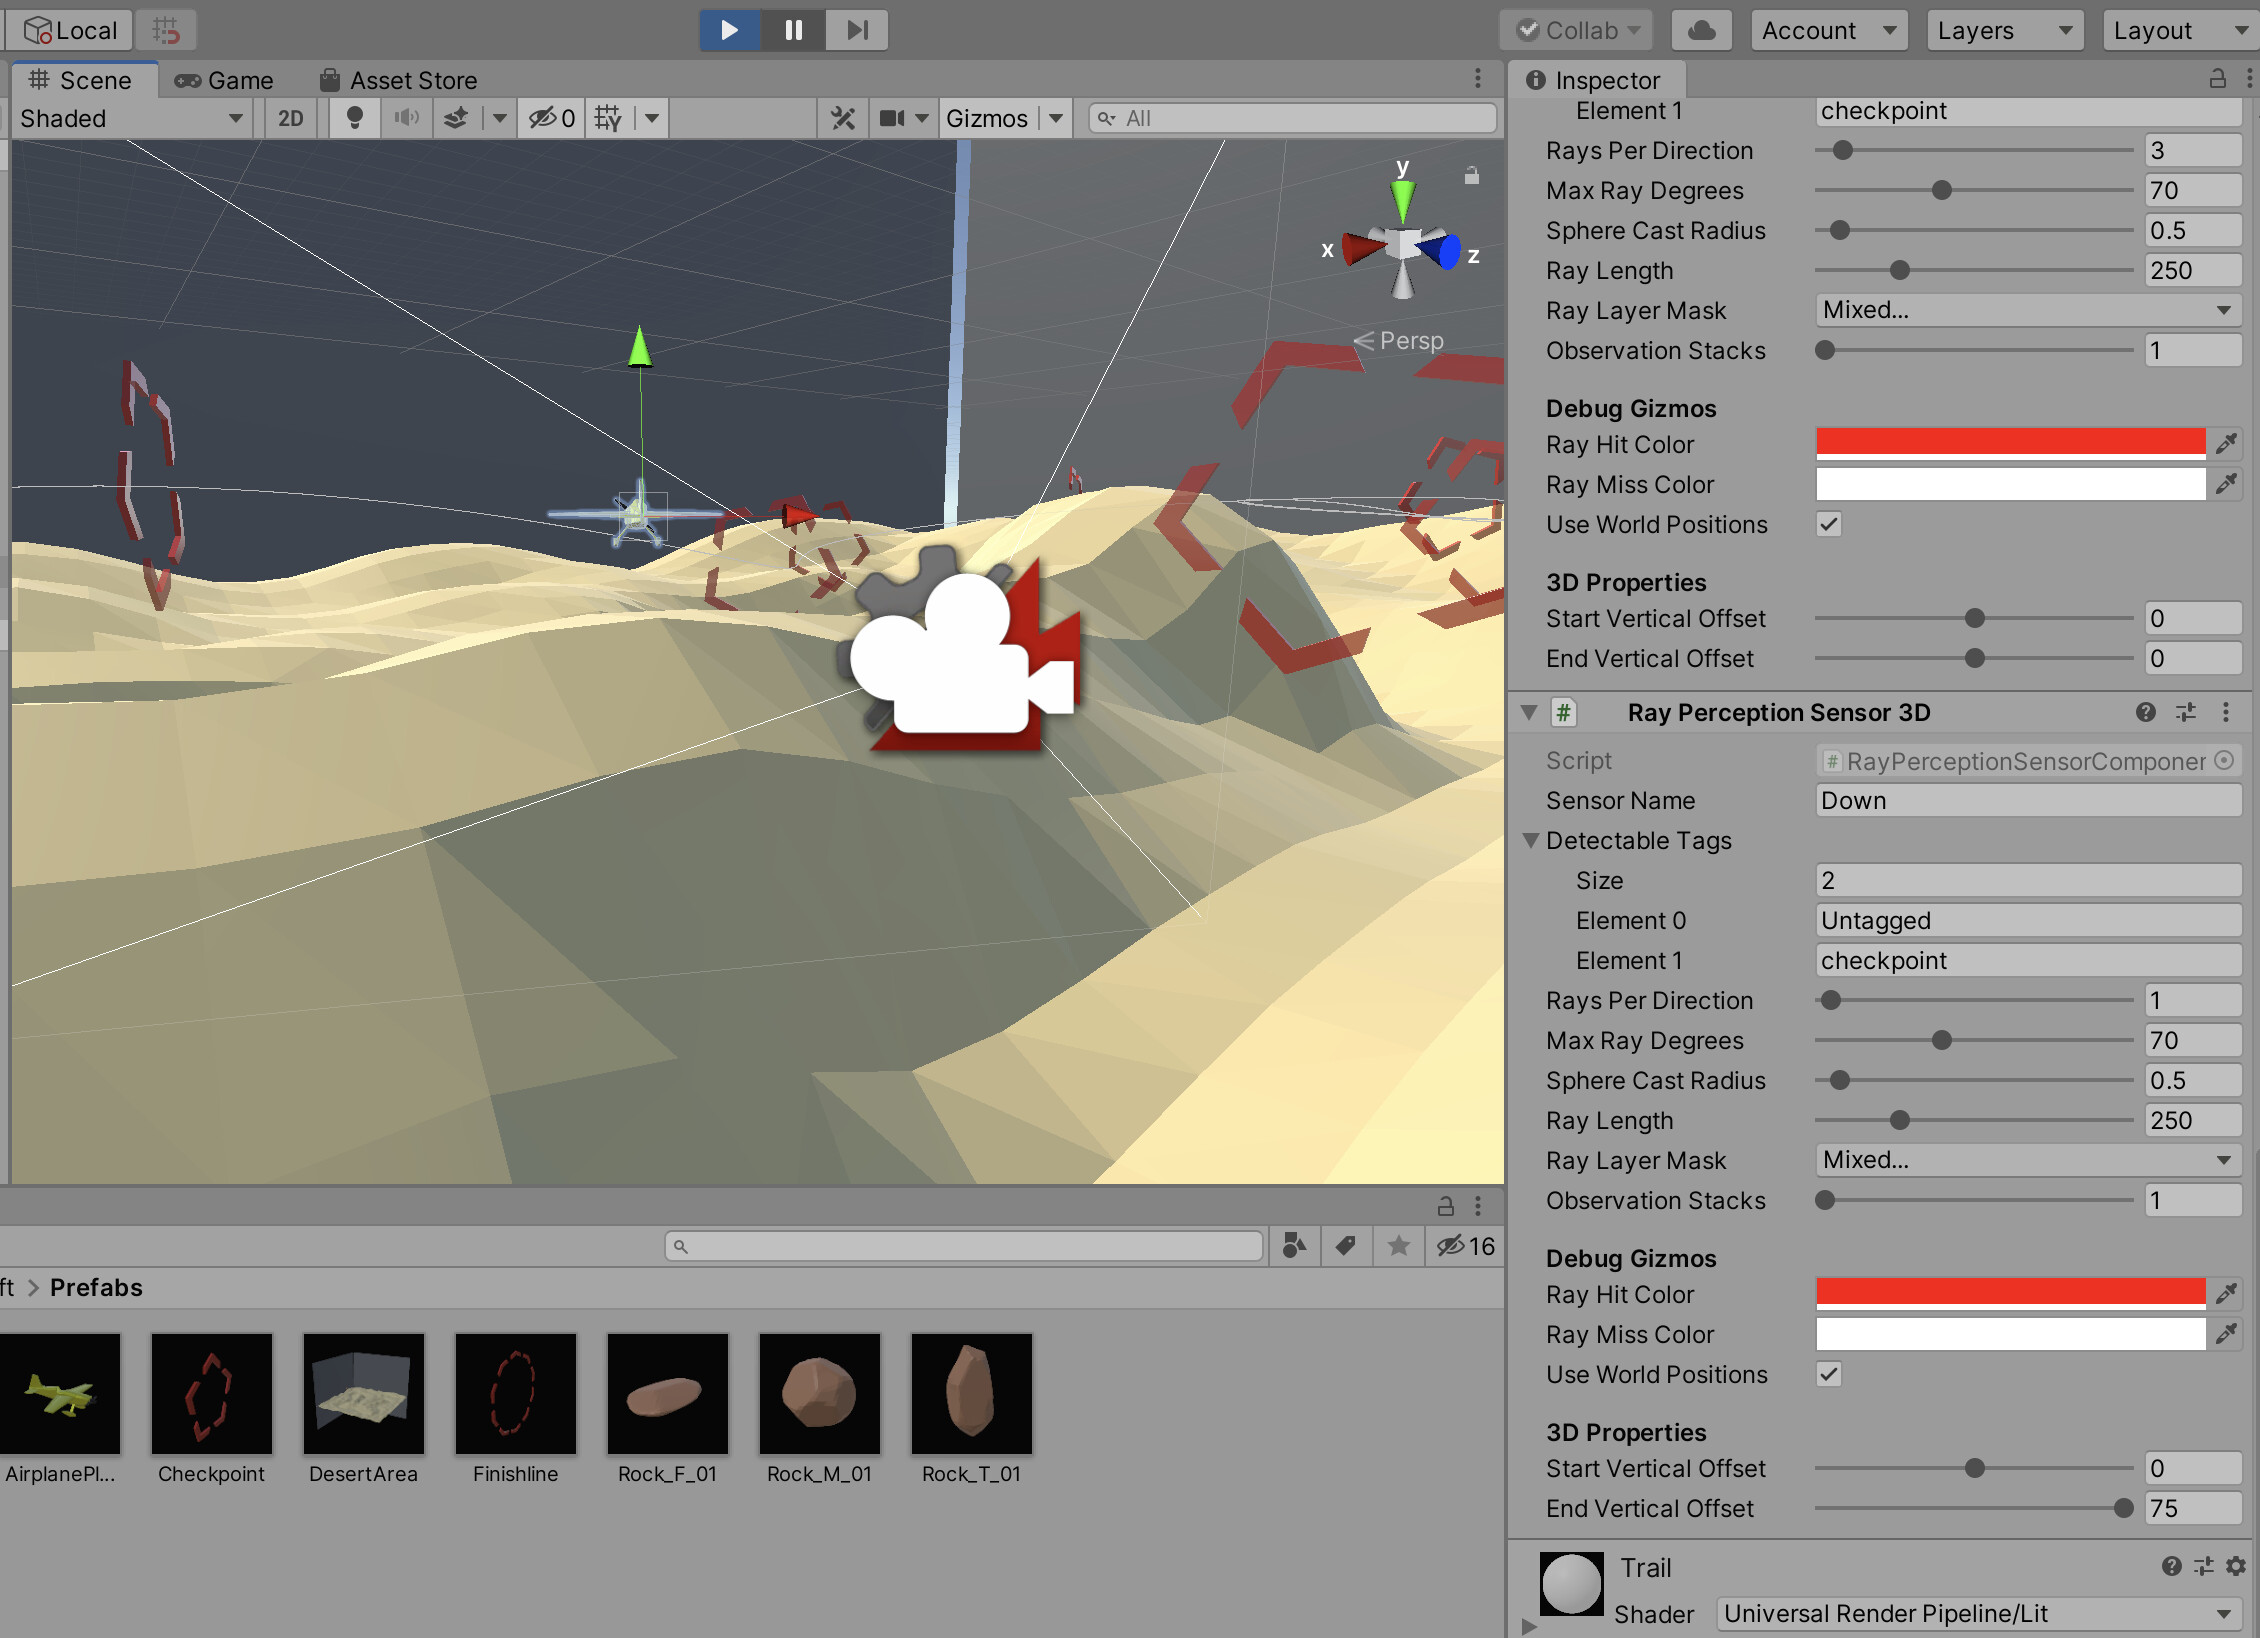Enable the 2D scene view toggle
Viewport: 2260px width, 1638px height.
tap(288, 117)
